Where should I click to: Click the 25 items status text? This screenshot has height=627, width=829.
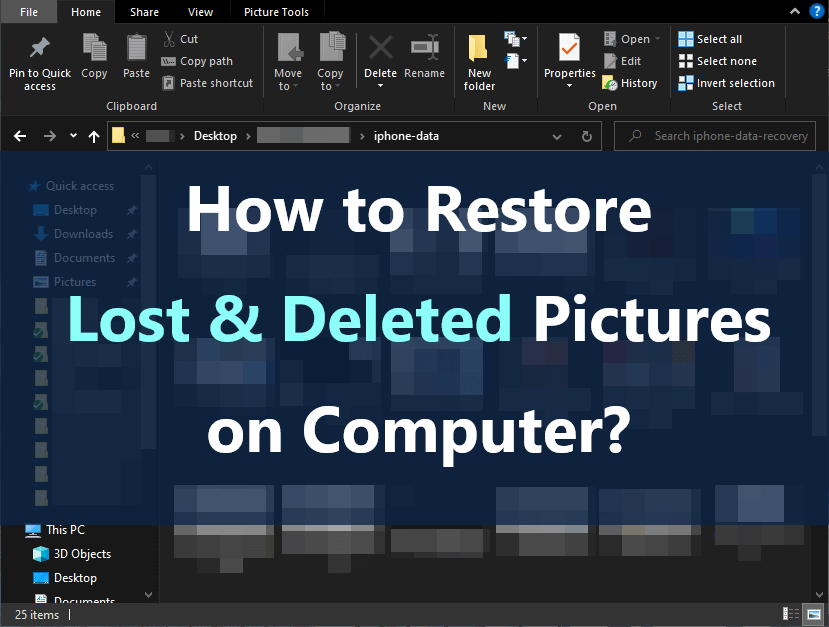(36, 615)
